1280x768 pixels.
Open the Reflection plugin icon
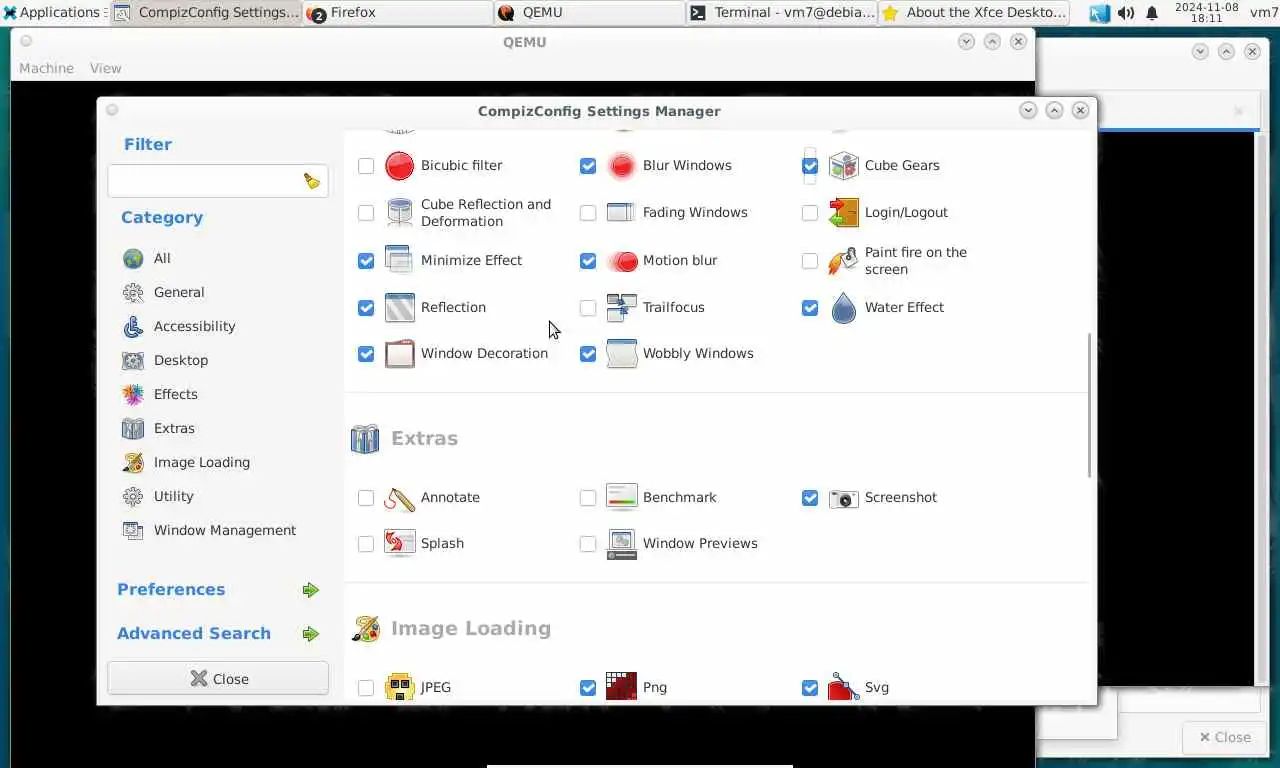tap(399, 308)
